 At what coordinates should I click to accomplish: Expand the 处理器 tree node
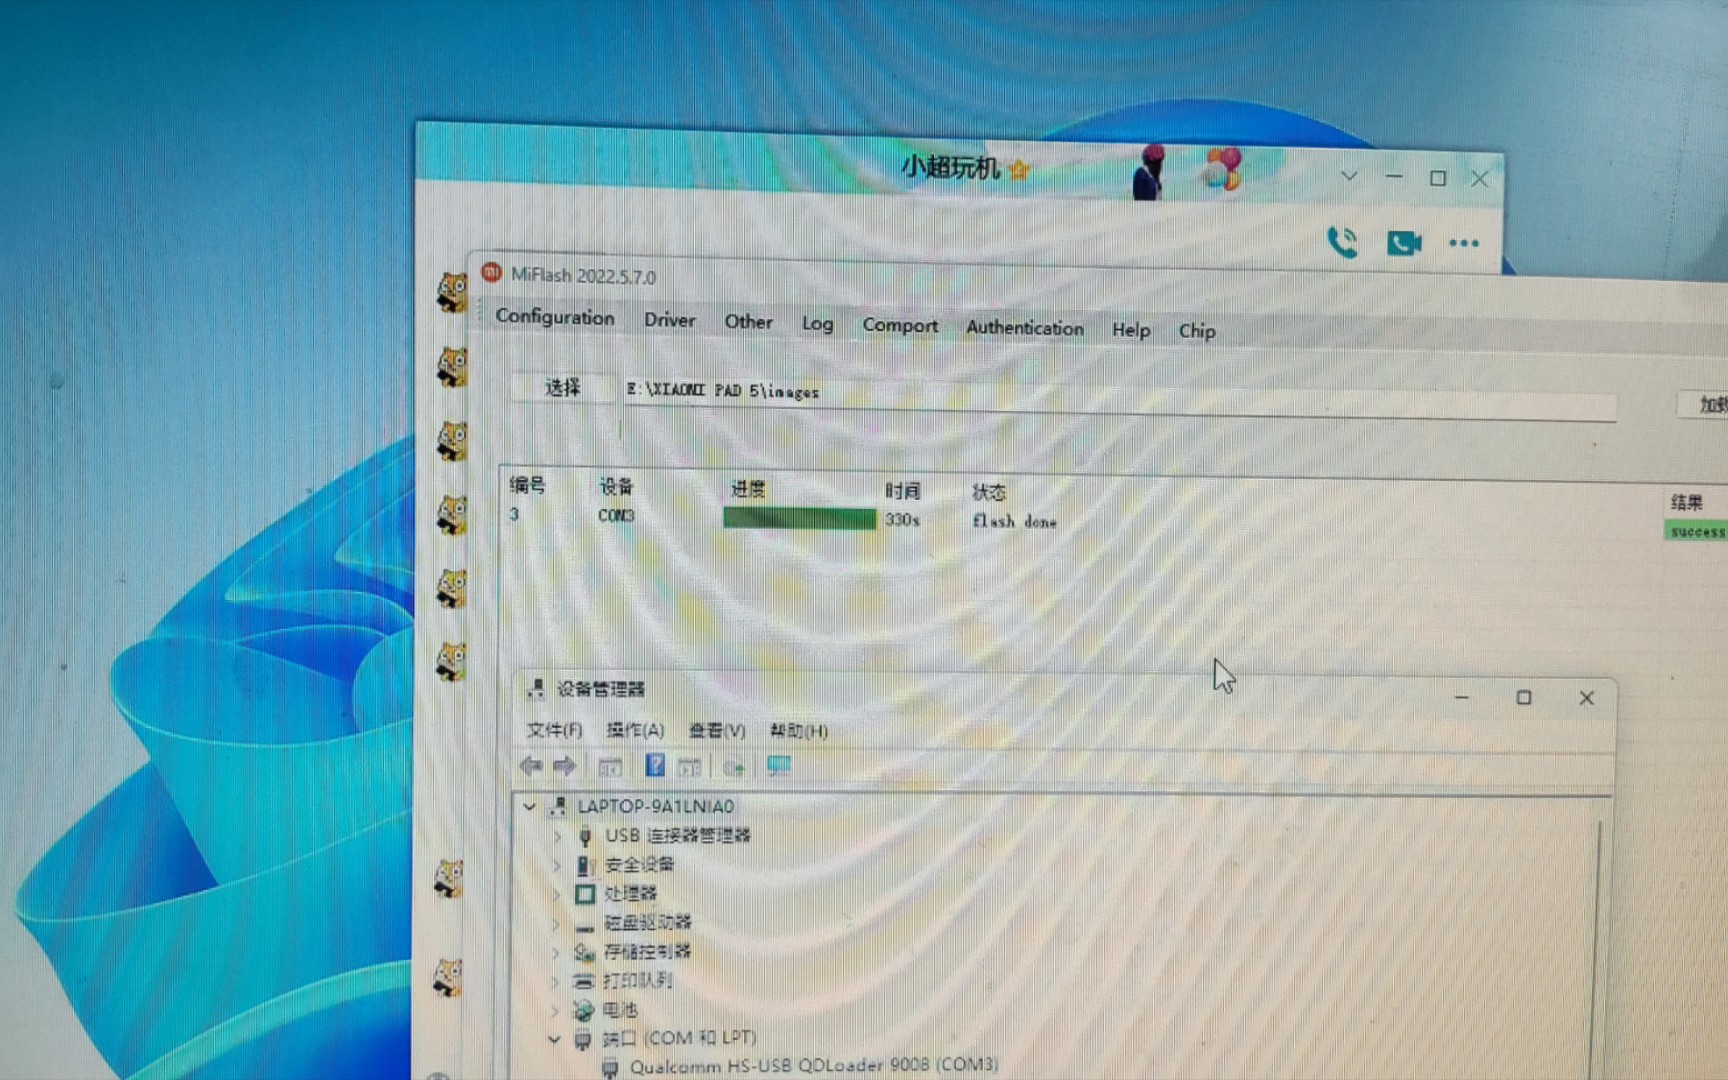pos(558,894)
